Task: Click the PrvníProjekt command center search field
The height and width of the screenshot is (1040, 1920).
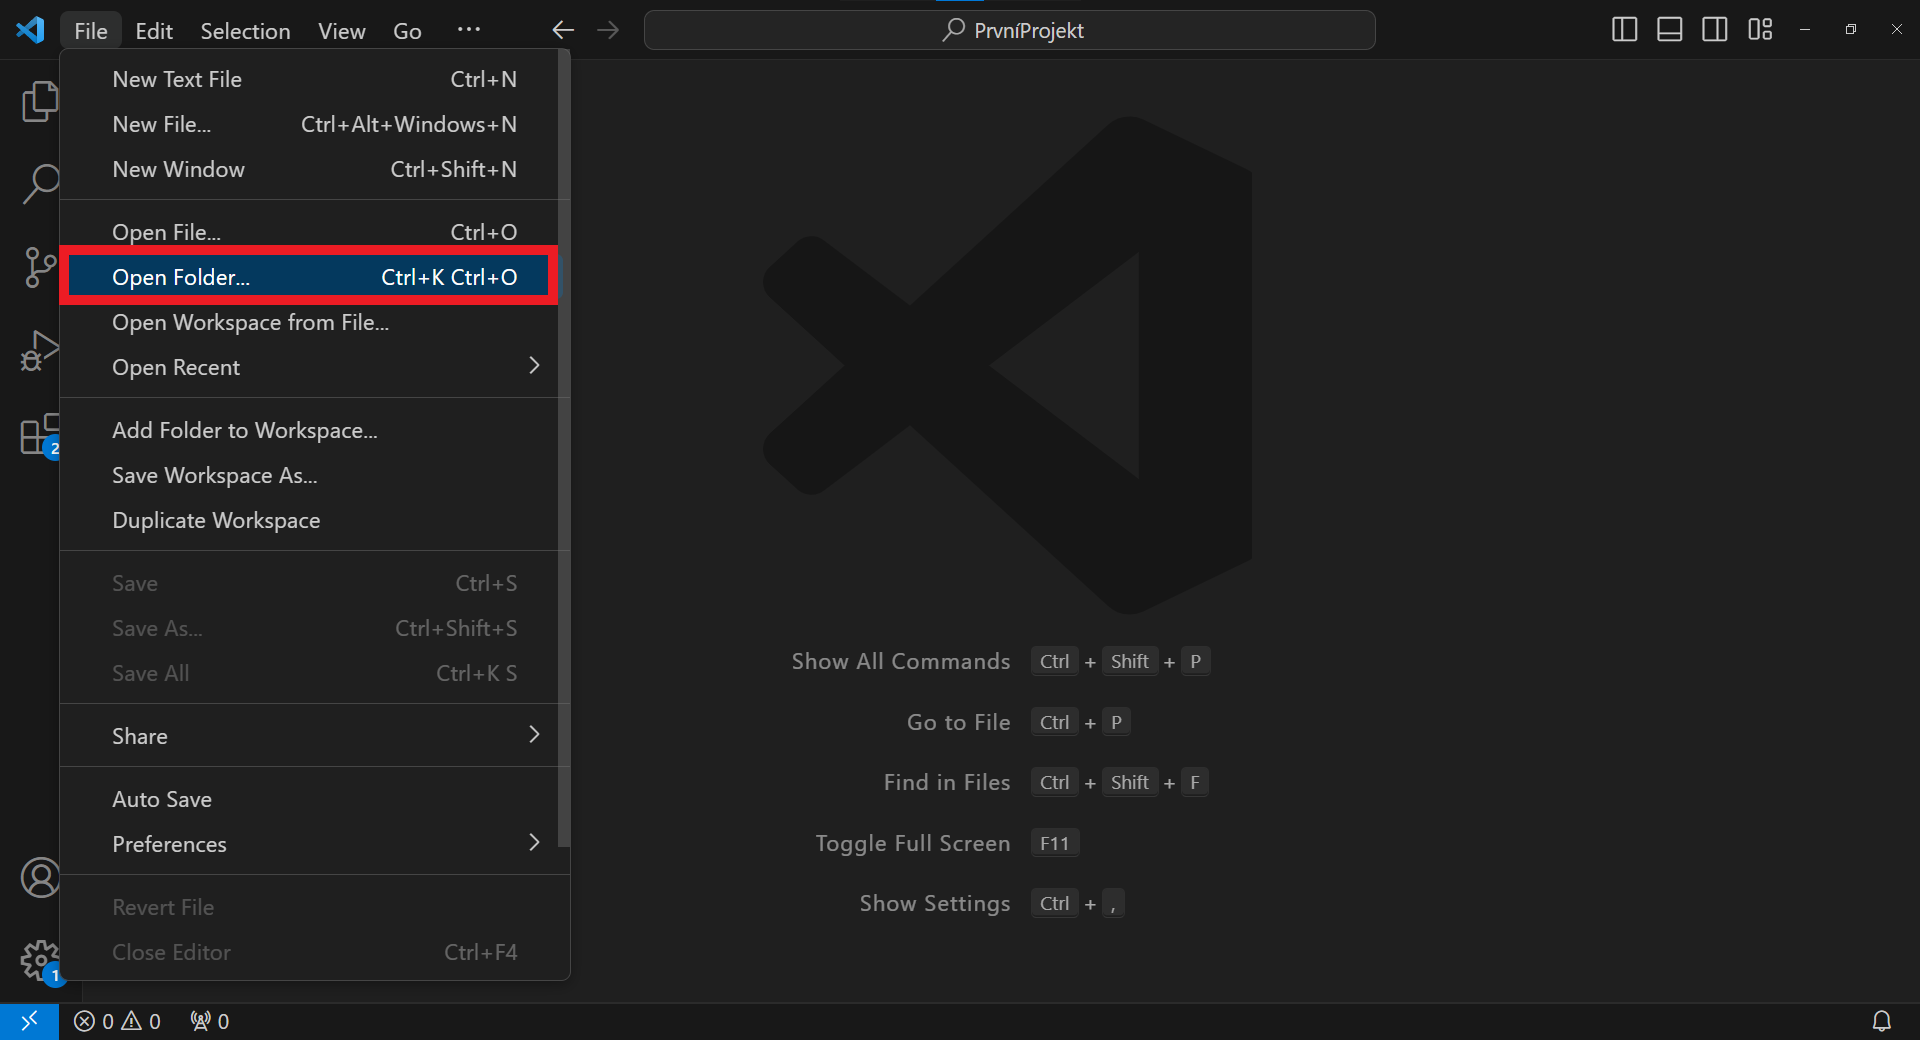Action: pos(1009,30)
